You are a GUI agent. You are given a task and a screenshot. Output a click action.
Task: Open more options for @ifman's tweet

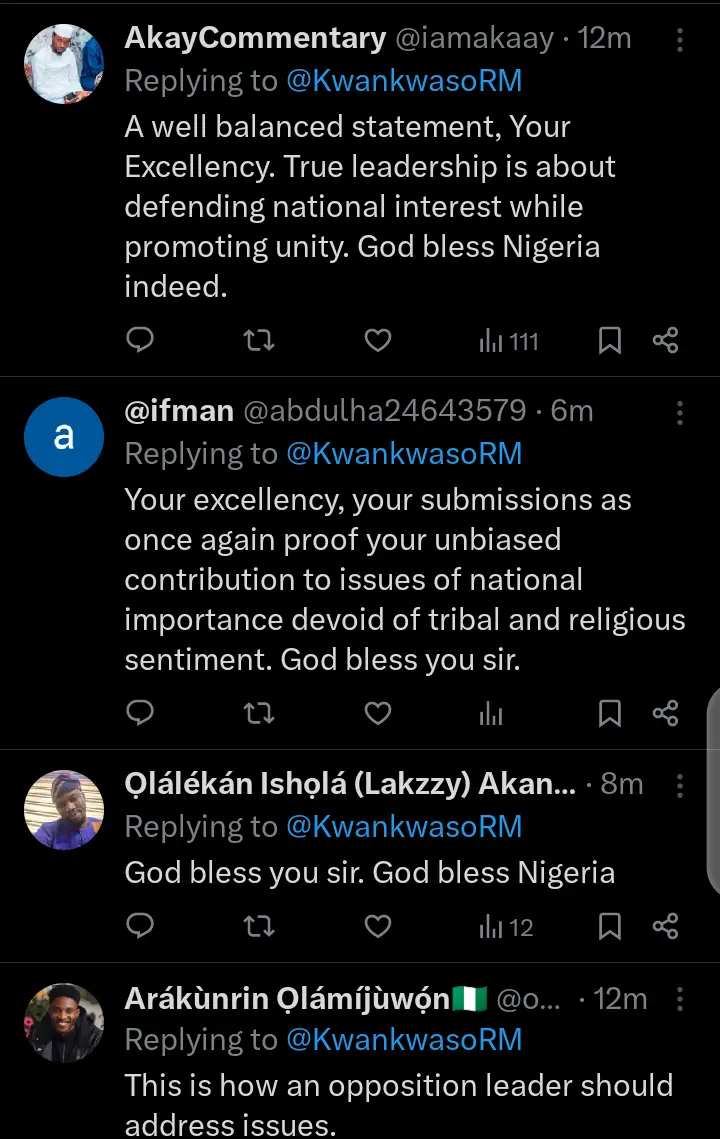pos(680,411)
